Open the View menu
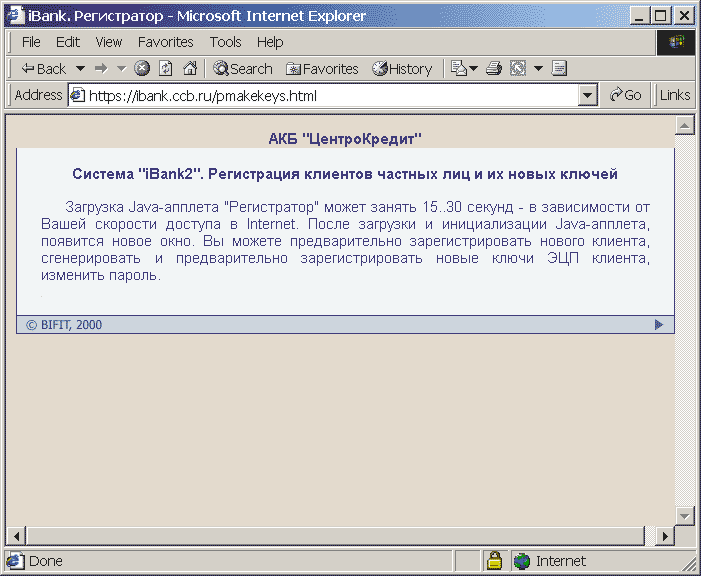Viewport: 701px width, 576px height. pyautogui.click(x=109, y=42)
